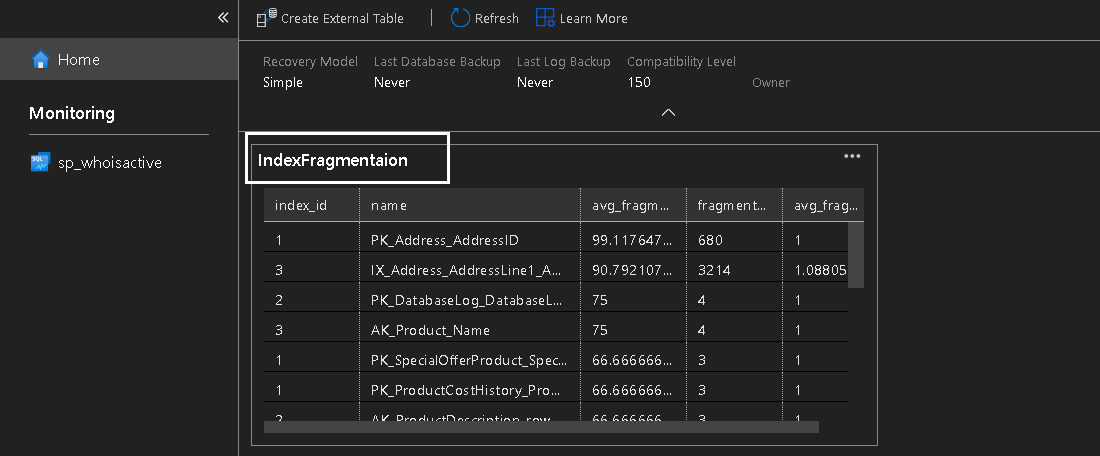
Task: Select Home in the sidebar
Action: point(79,60)
